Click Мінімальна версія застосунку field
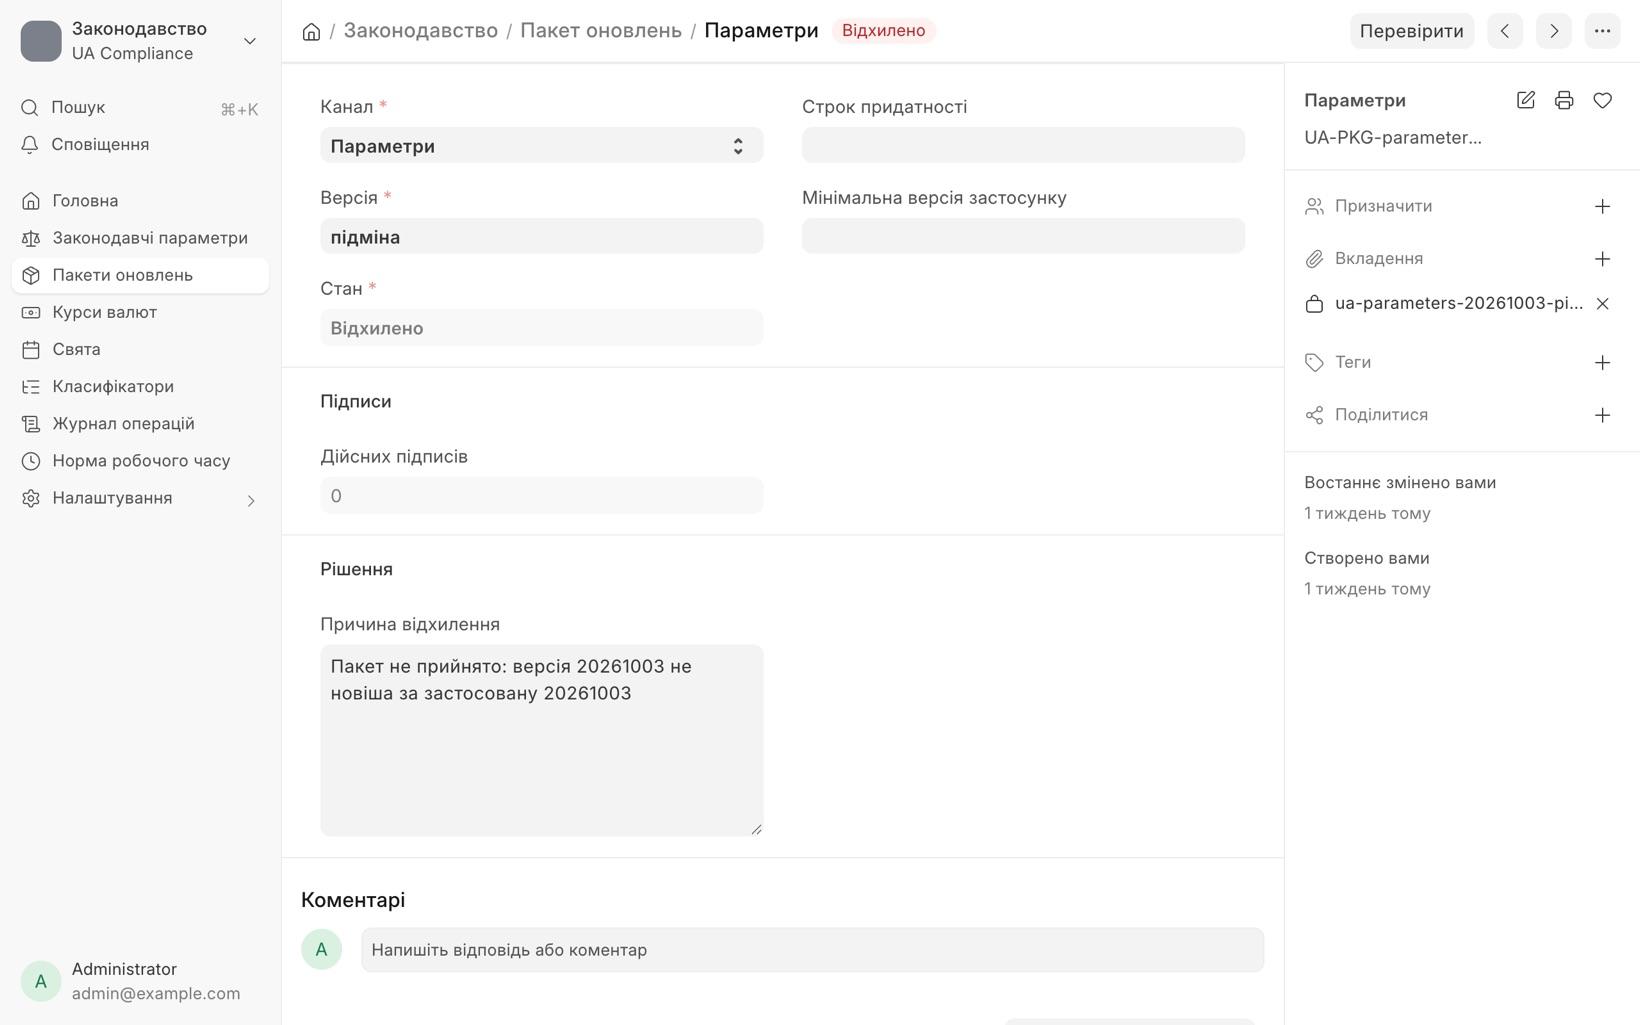This screenshot has width=1640, height=1025. click(1023, 237)
